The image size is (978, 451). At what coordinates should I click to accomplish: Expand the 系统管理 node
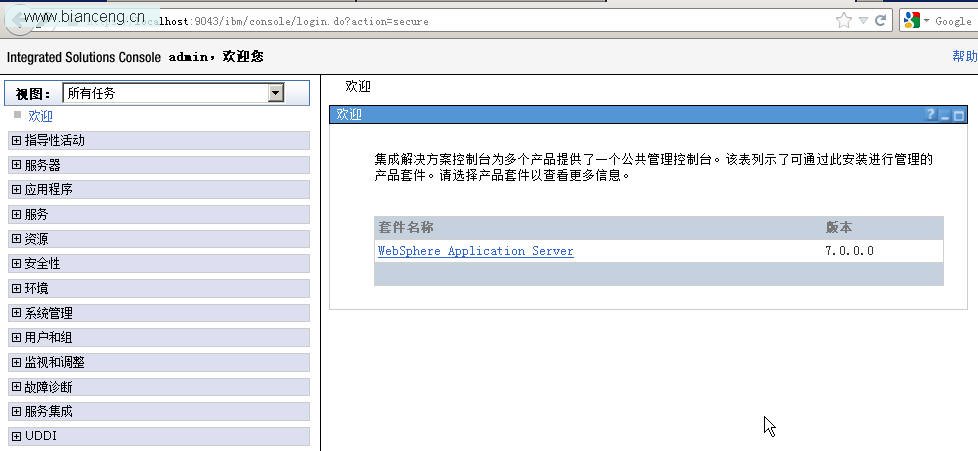[x=16, y=313]
